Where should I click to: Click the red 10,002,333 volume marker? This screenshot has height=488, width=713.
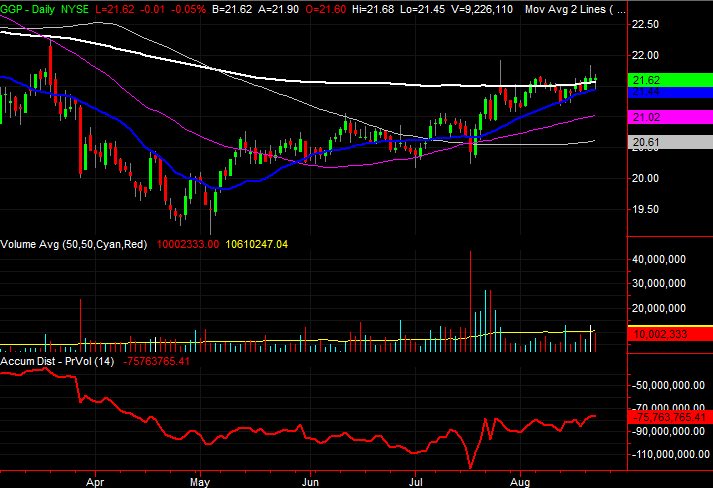click(x=670, y=334)
